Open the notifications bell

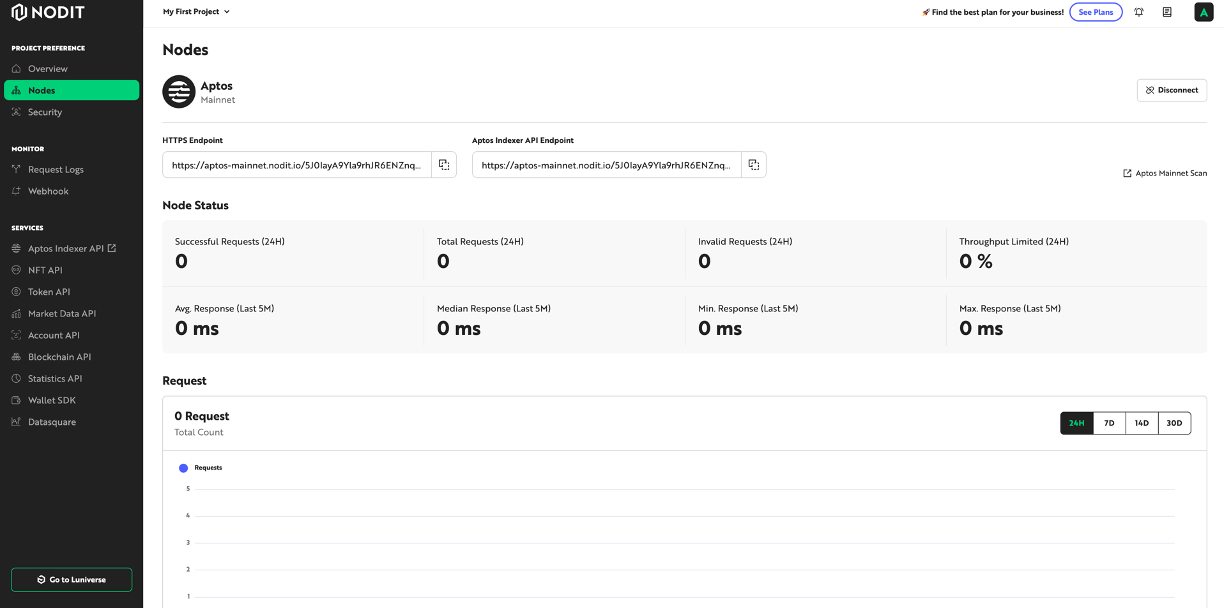point(1139,12)
